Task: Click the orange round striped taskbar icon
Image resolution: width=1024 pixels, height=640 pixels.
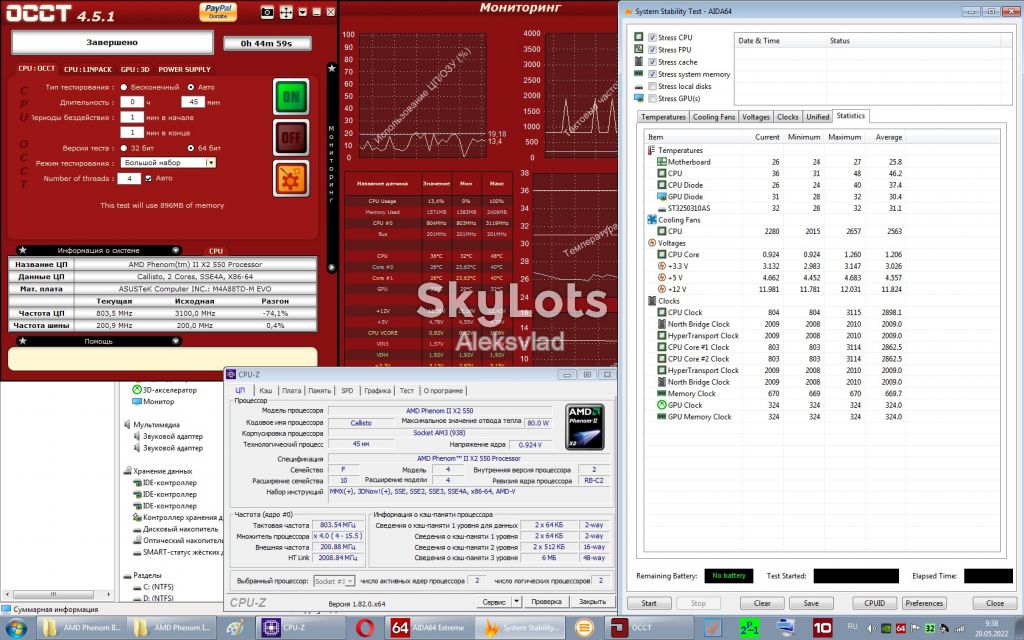Action: pyautogui.click(x=584, y=628)
